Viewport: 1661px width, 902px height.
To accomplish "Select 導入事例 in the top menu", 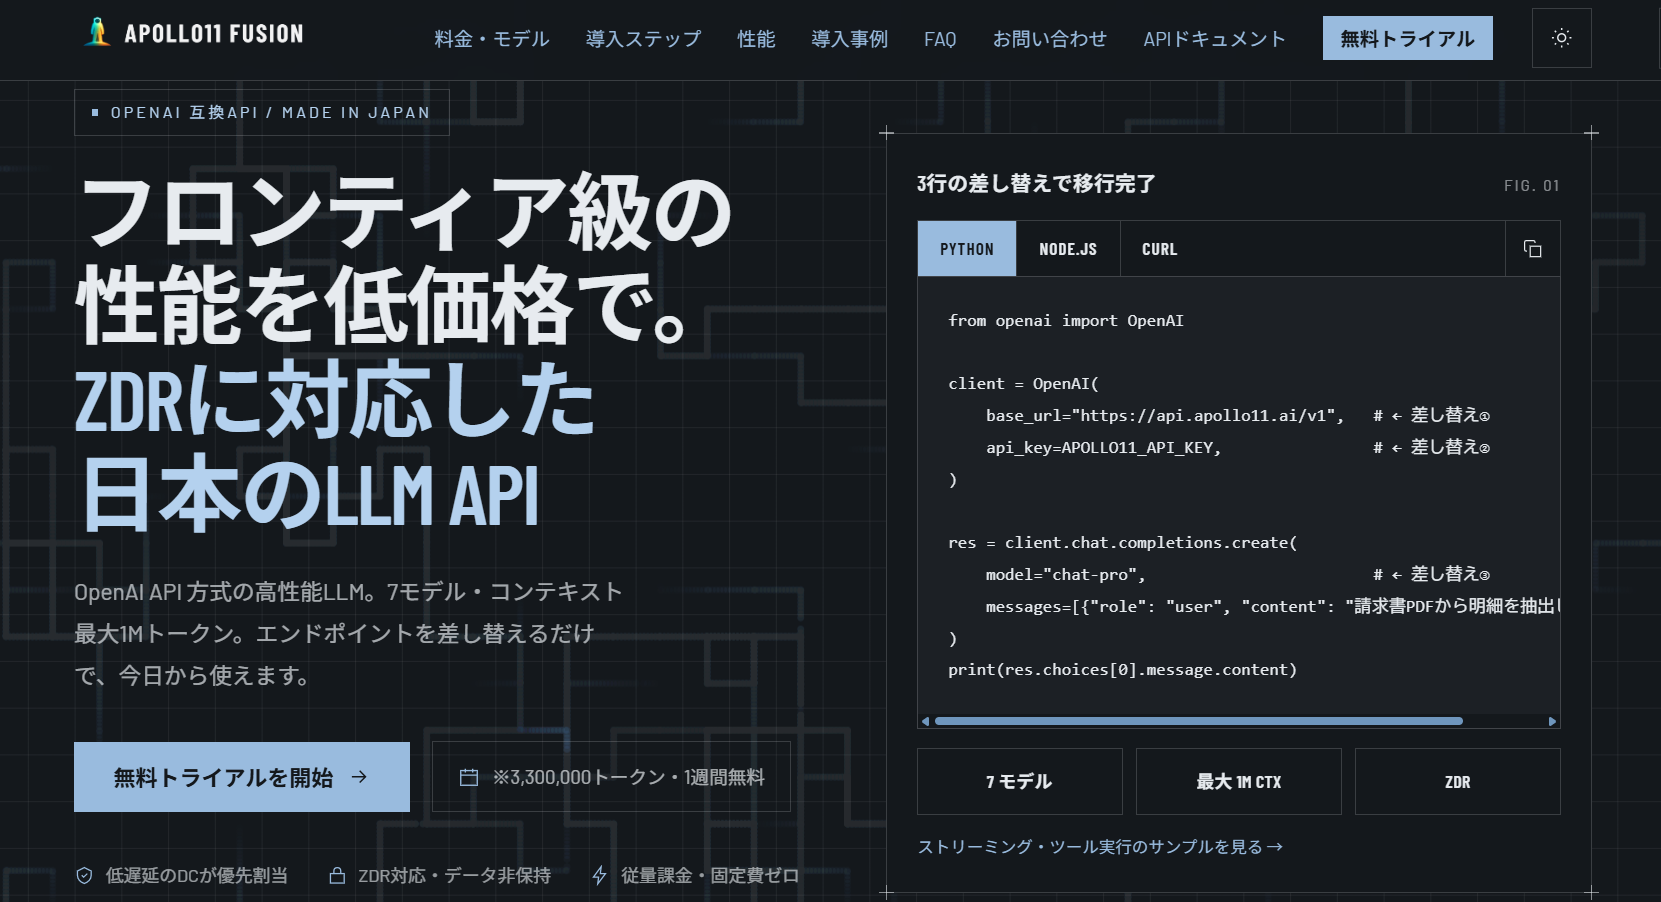I will tap(849, 39).
